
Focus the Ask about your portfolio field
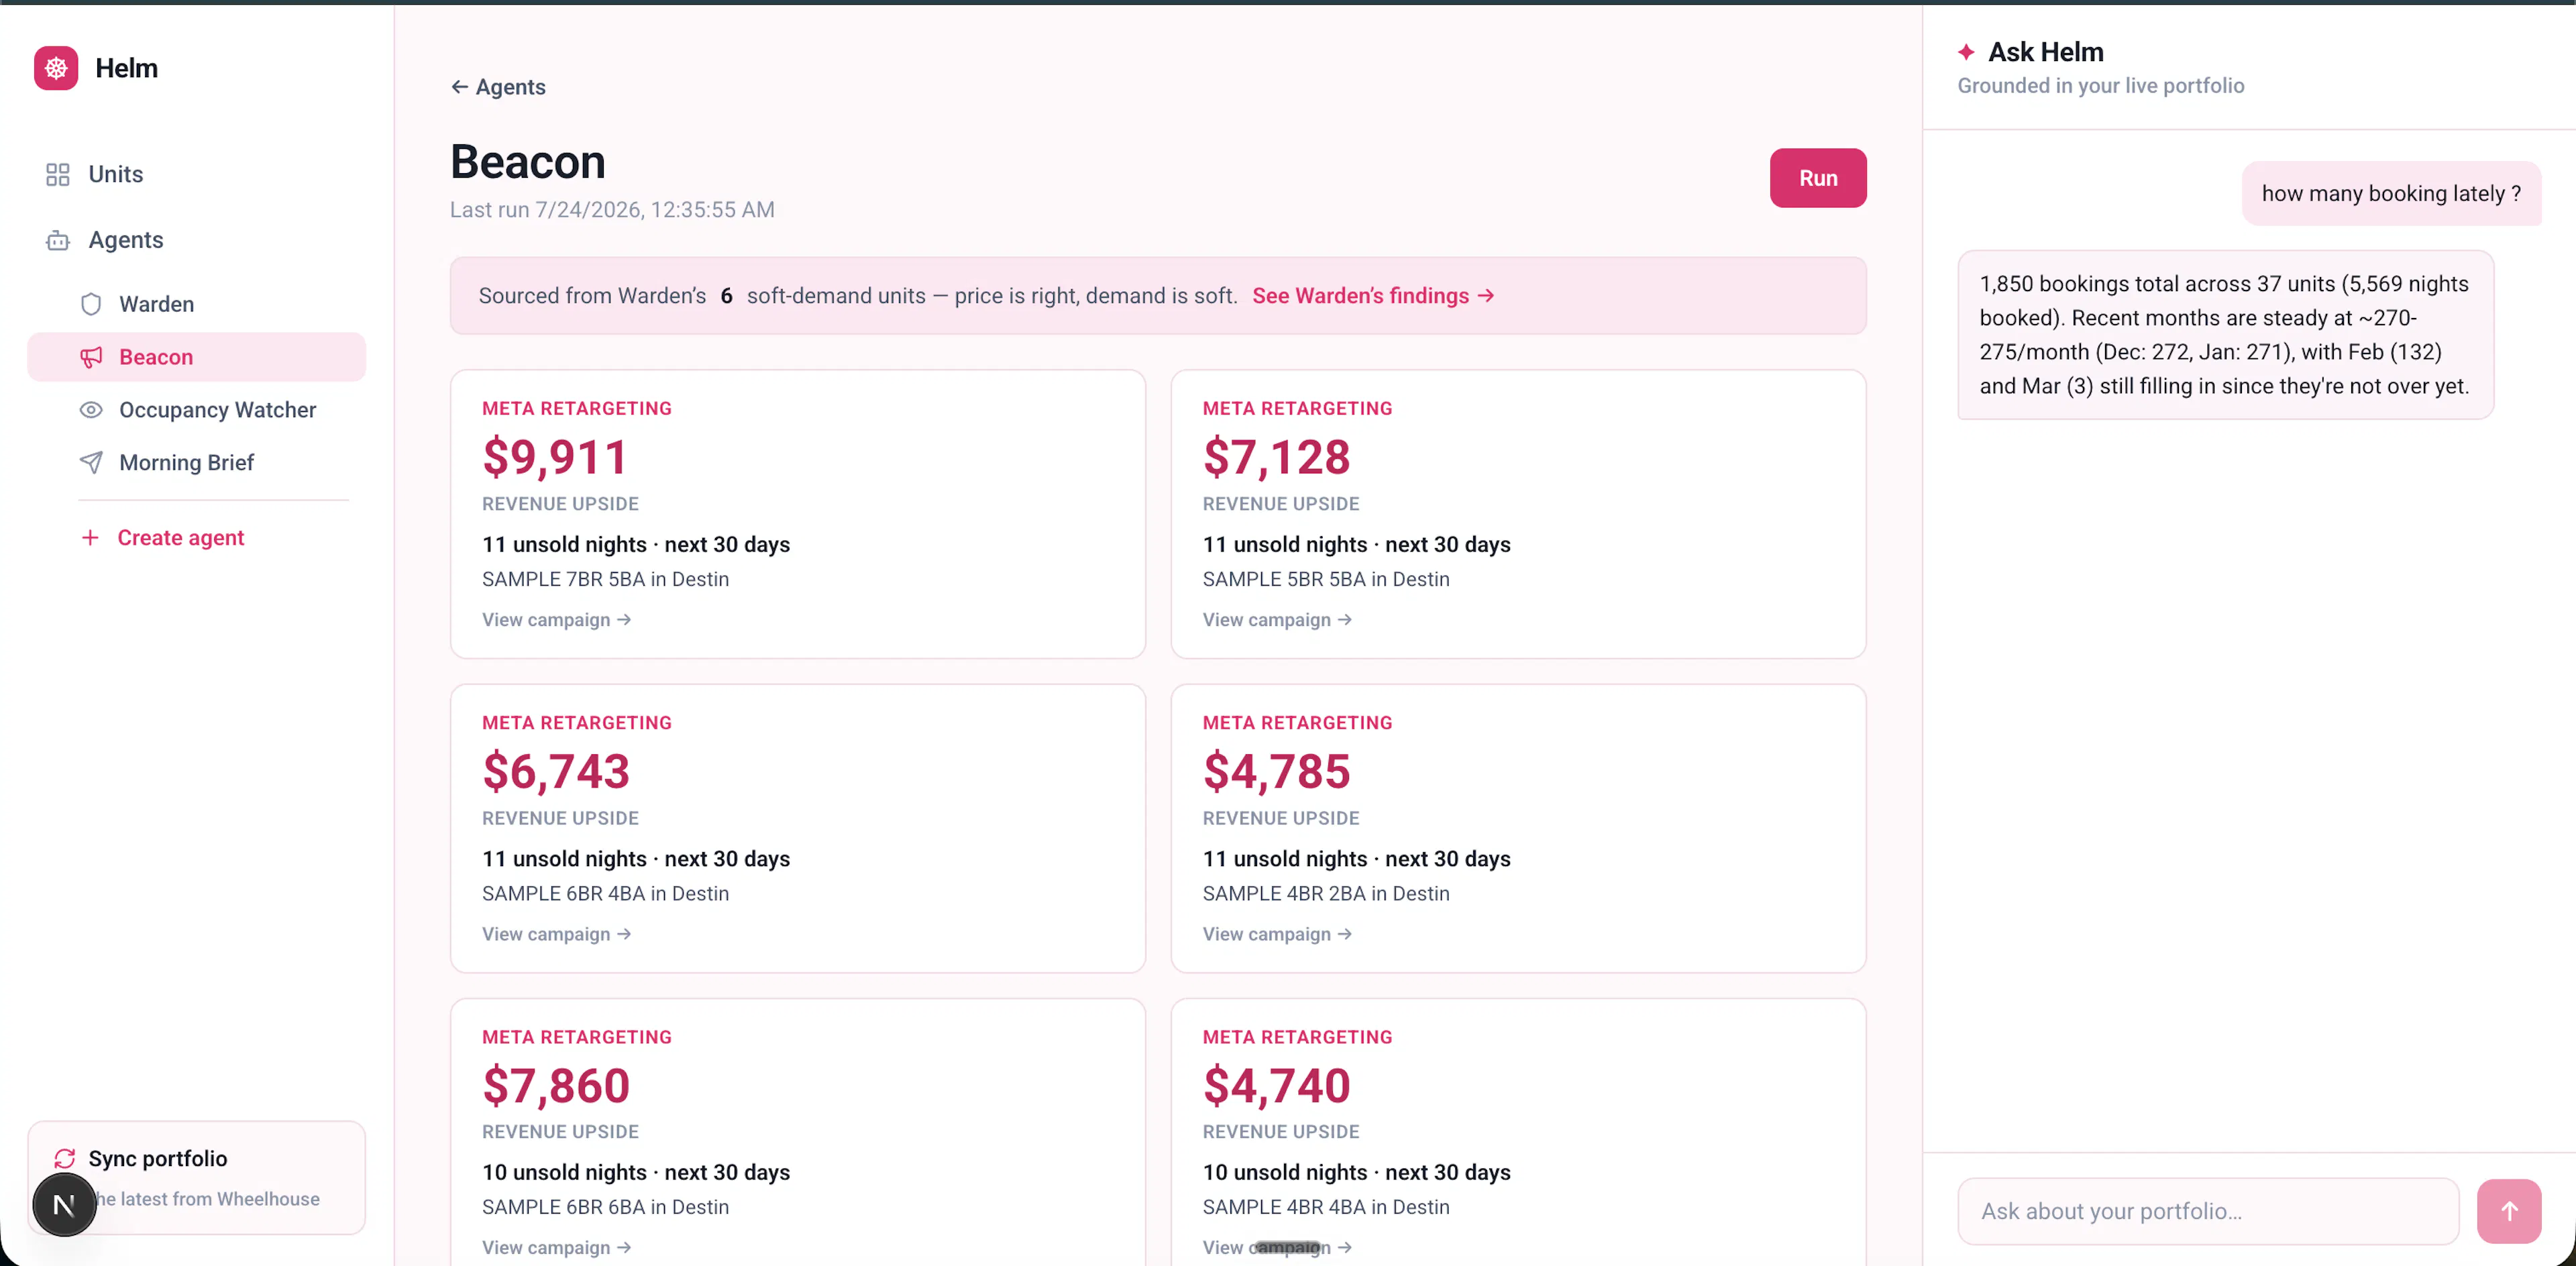(x=2207, y=1211)
